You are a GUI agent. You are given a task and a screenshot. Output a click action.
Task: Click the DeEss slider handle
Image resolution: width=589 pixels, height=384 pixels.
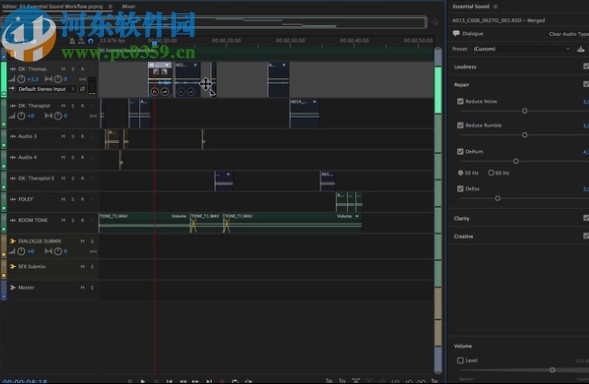(x=498, y=198)
